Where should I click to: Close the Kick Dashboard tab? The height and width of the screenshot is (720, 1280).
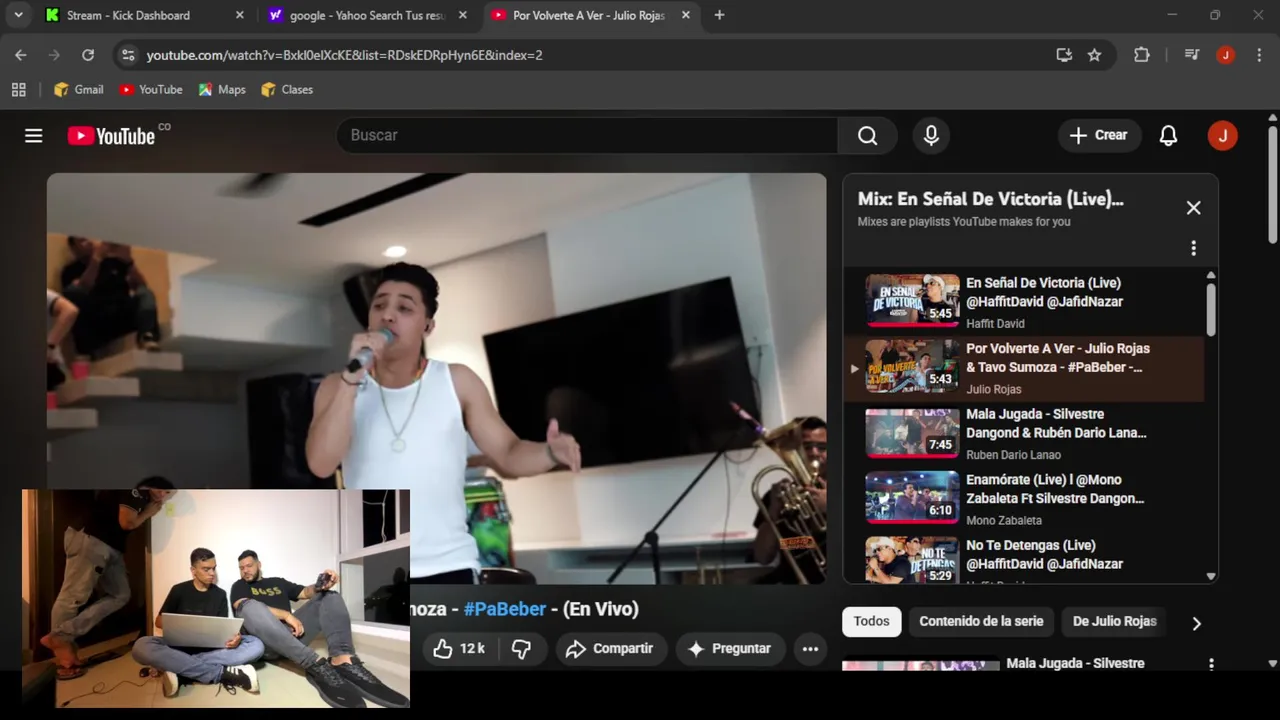[239, 15]
